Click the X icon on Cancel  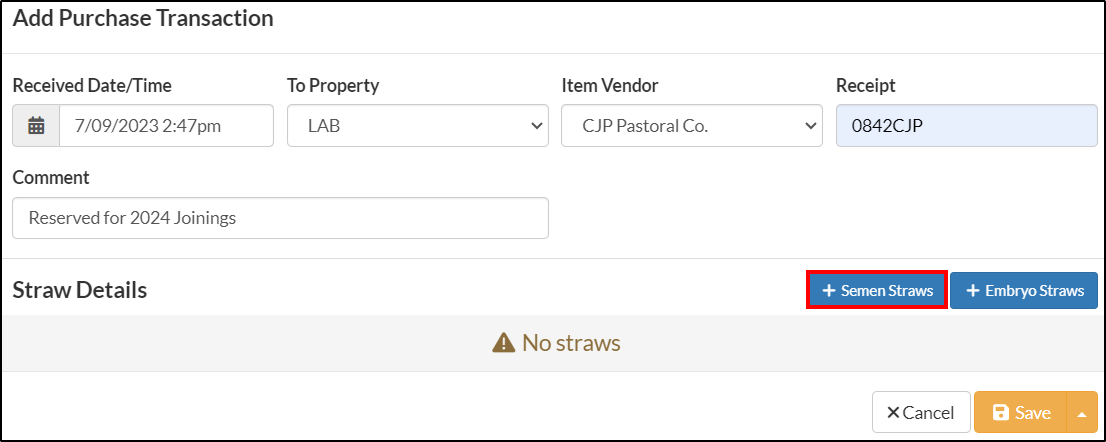point(892,412)
